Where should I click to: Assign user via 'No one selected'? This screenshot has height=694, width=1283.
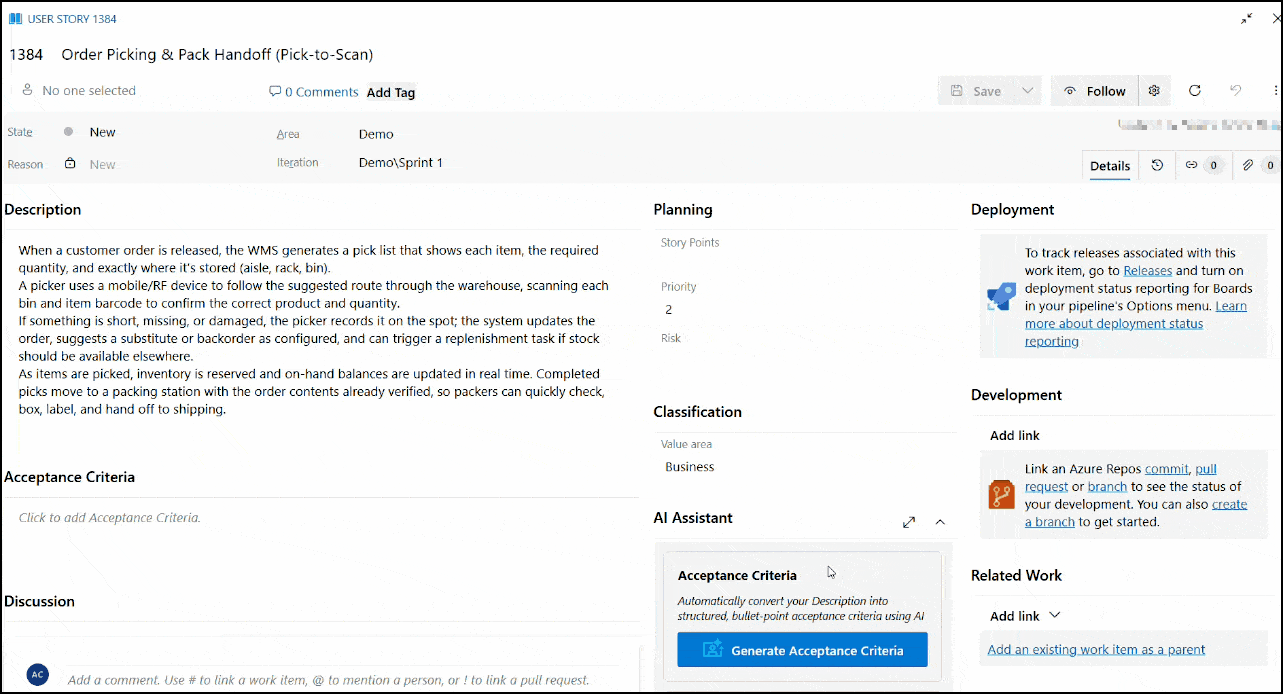click(x=88, y=91)
